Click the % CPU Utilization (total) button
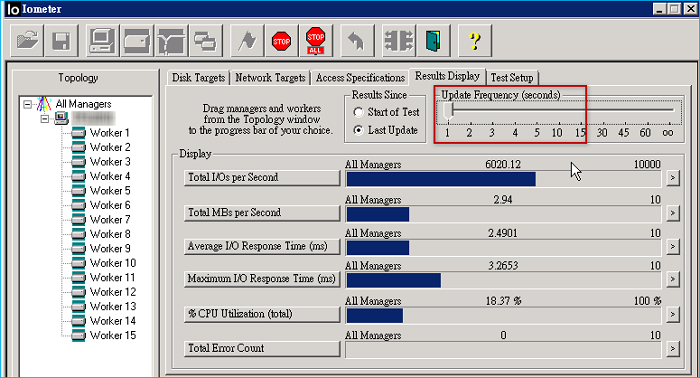 pyautogui.click(x=262, y=314)
